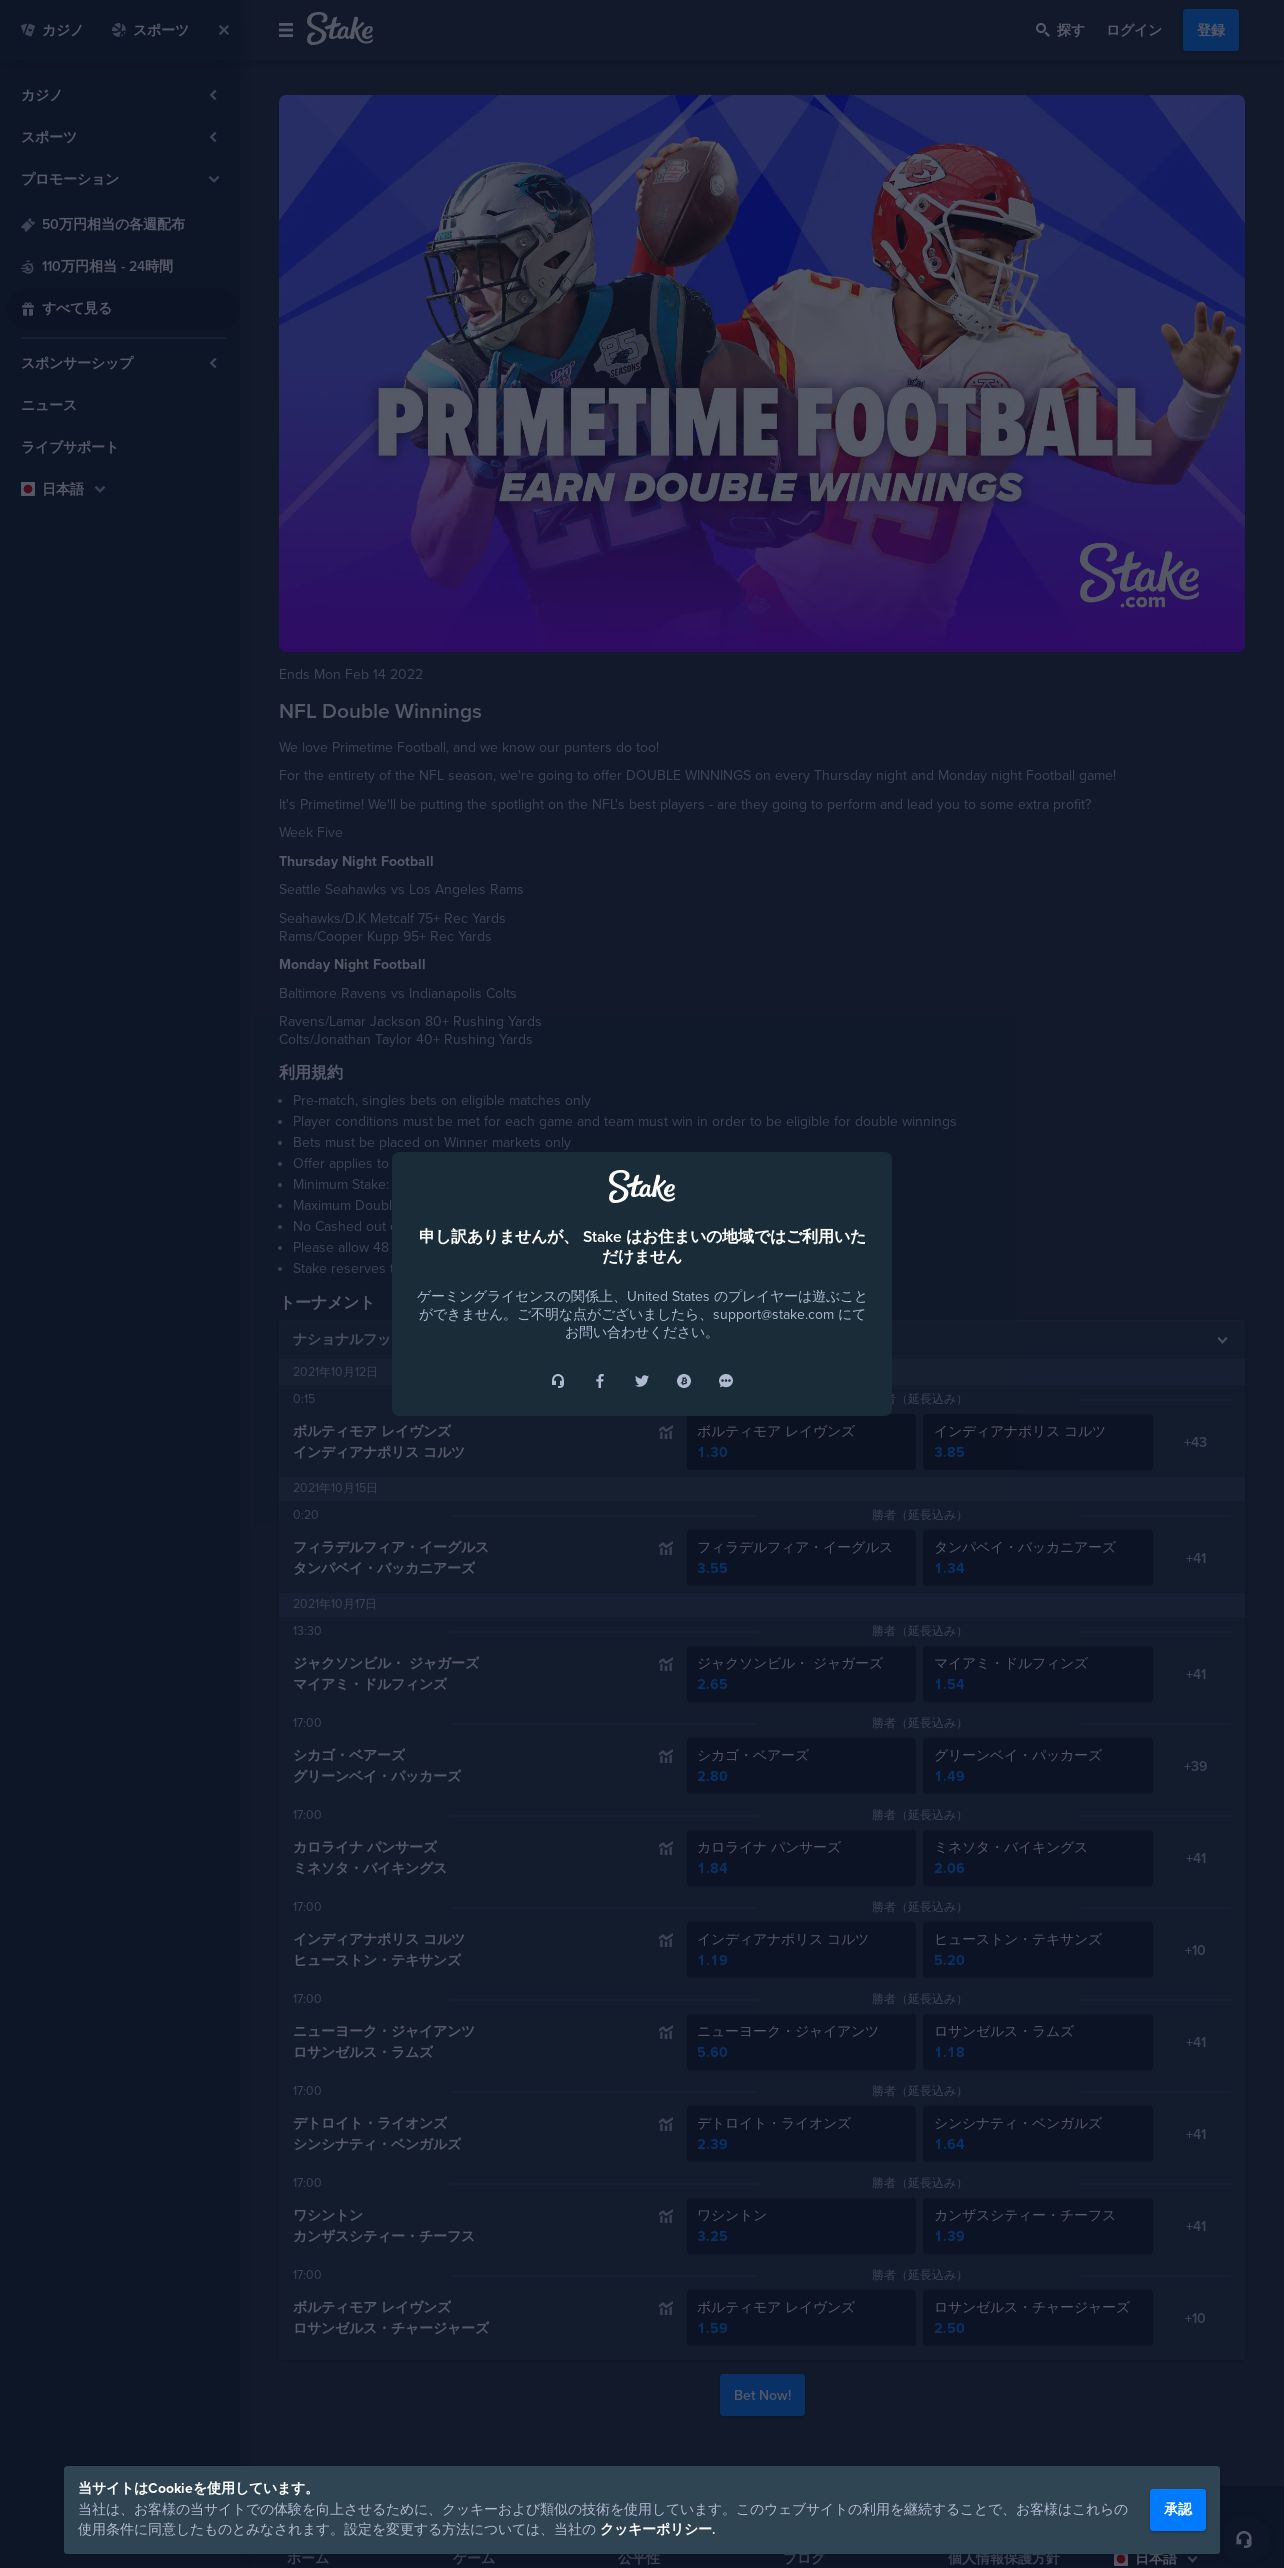Open stats icon for Eagles vs Buccaneers match
The image size is (1284, 2568).
tap(666, 1549)
